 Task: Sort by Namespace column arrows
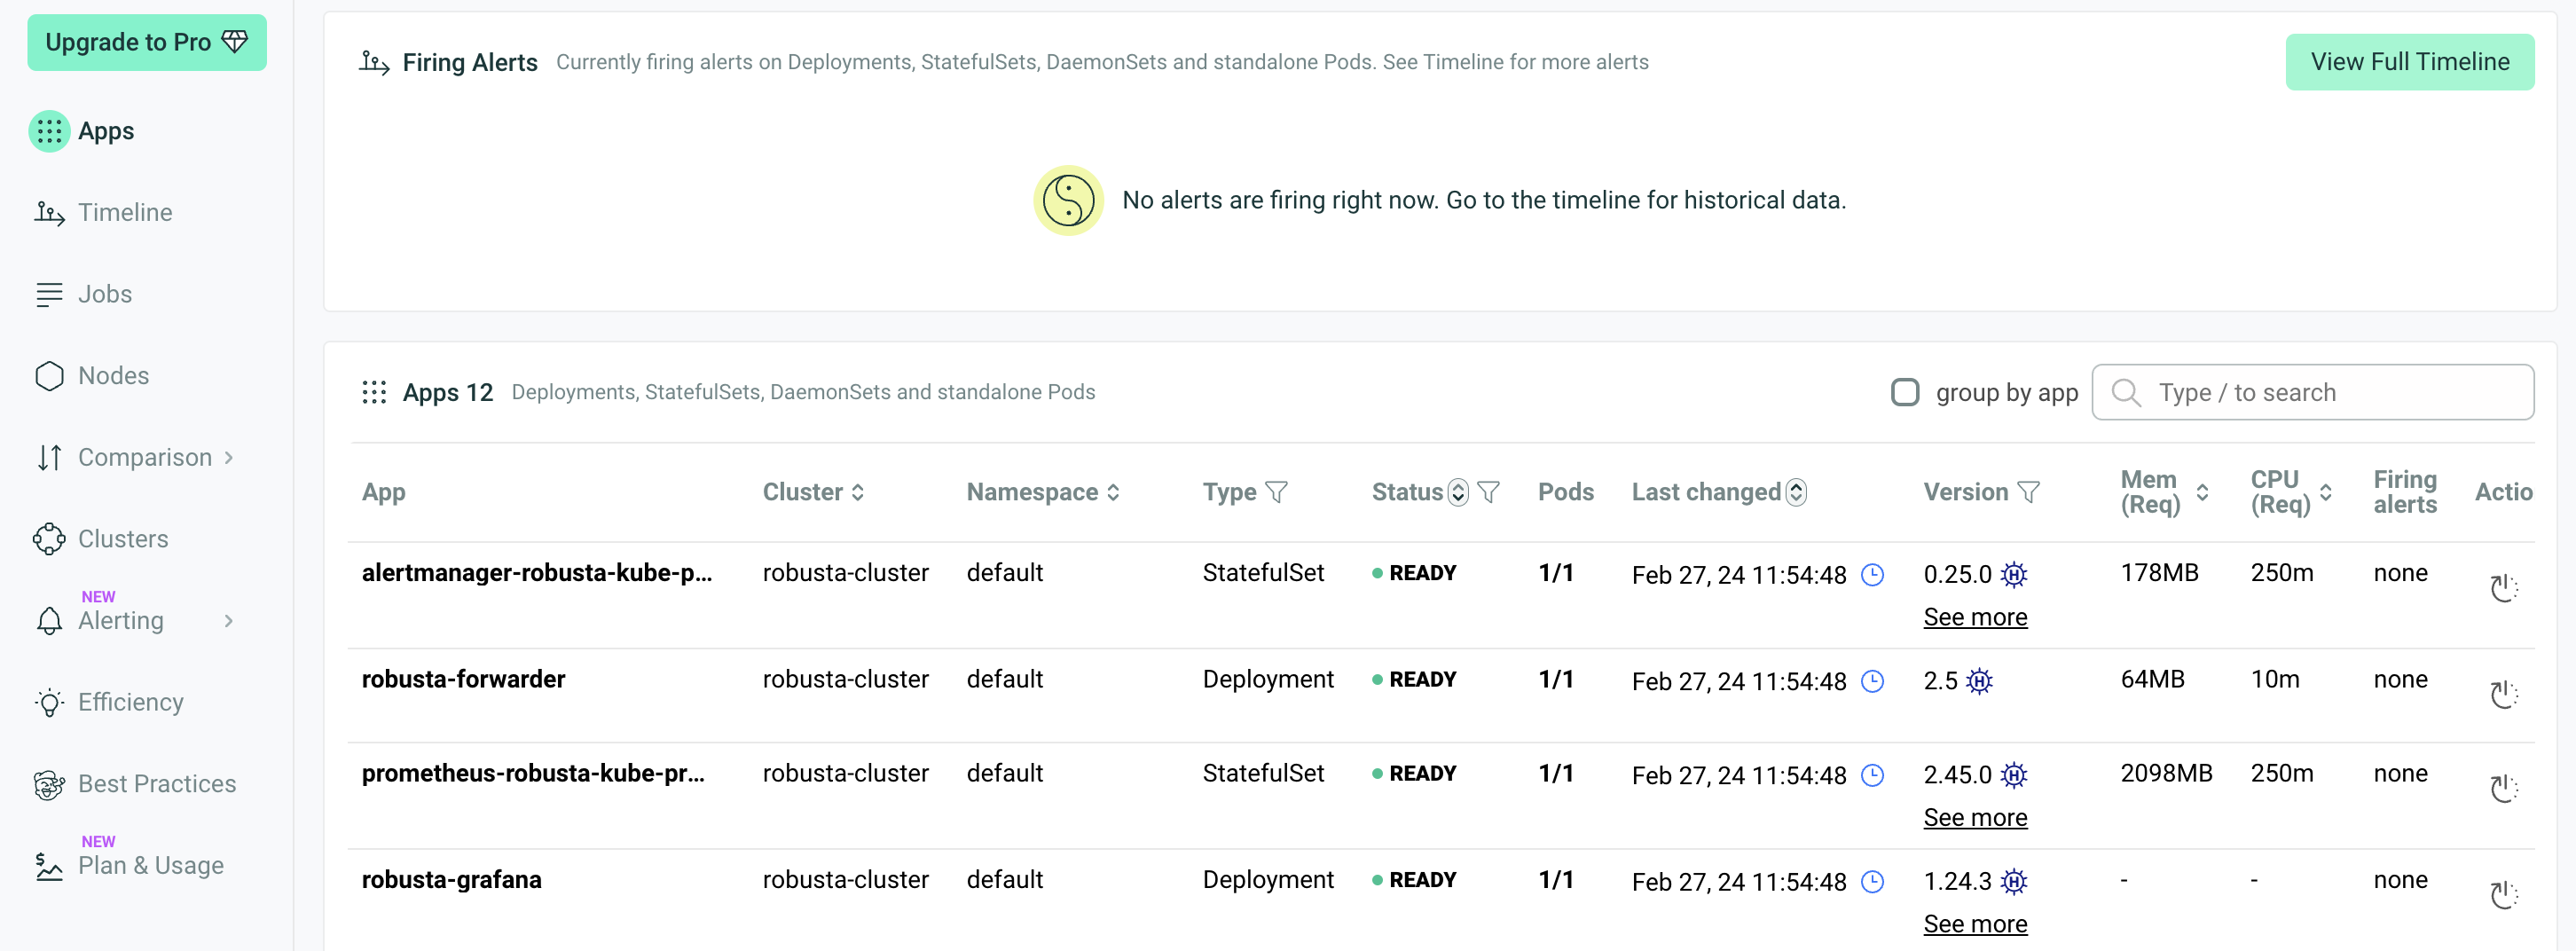tap(1113, 493)
